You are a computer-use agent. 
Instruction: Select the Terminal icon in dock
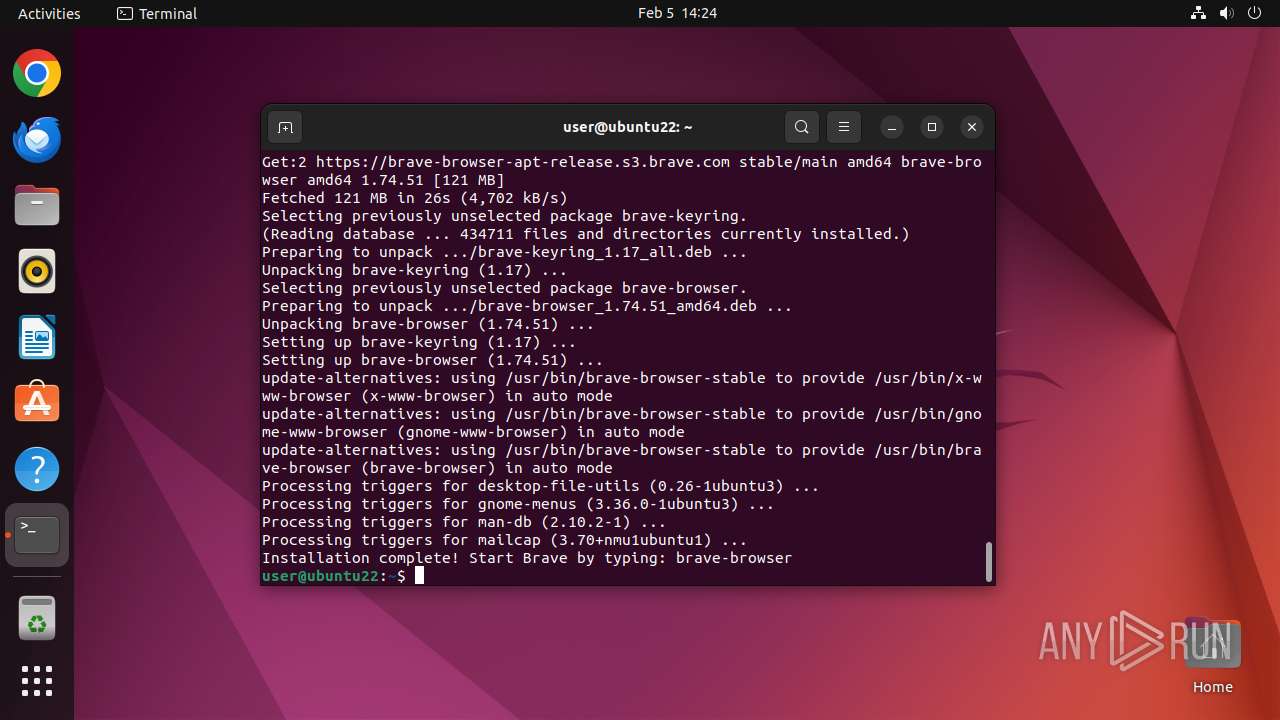click(37, 535)
